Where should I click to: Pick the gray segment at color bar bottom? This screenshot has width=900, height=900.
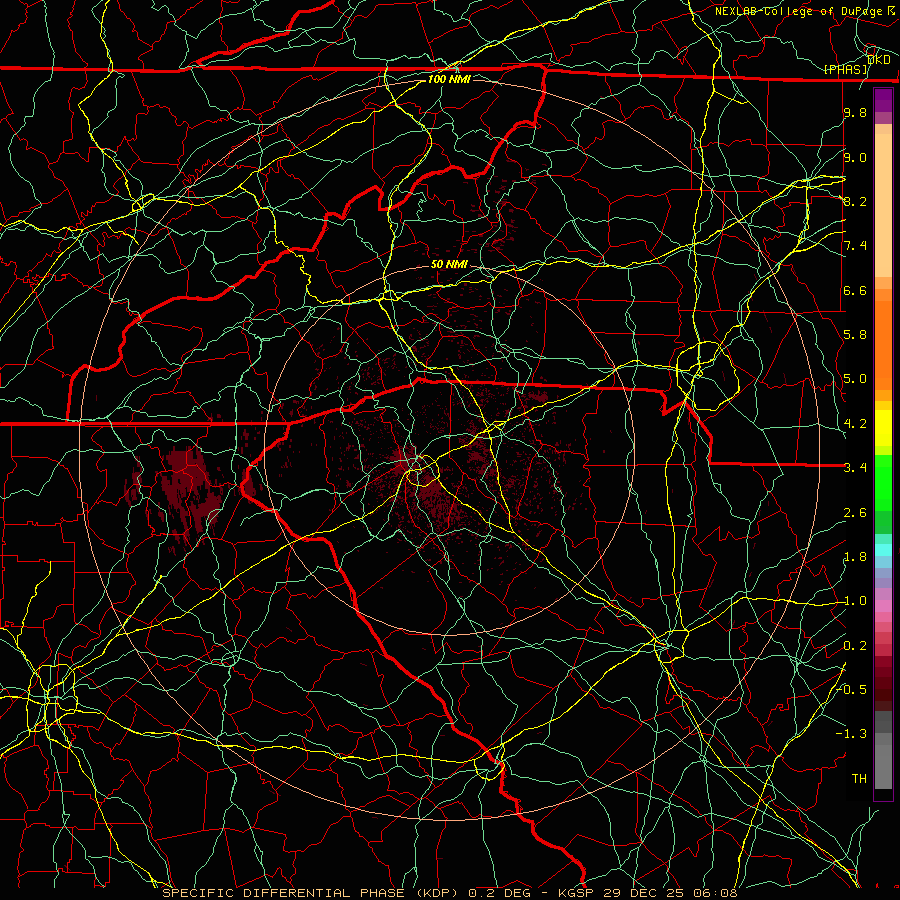pyautogui.click(x=883, y=769)
